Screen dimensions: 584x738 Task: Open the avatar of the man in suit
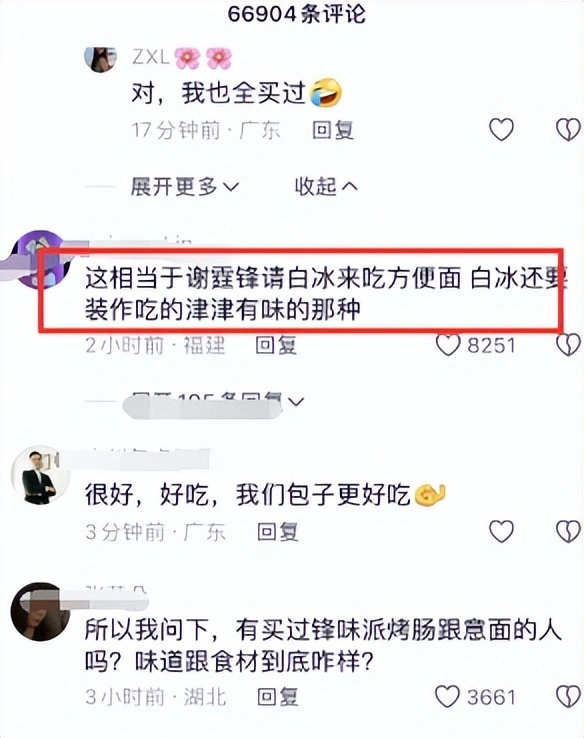click(41, 475)
